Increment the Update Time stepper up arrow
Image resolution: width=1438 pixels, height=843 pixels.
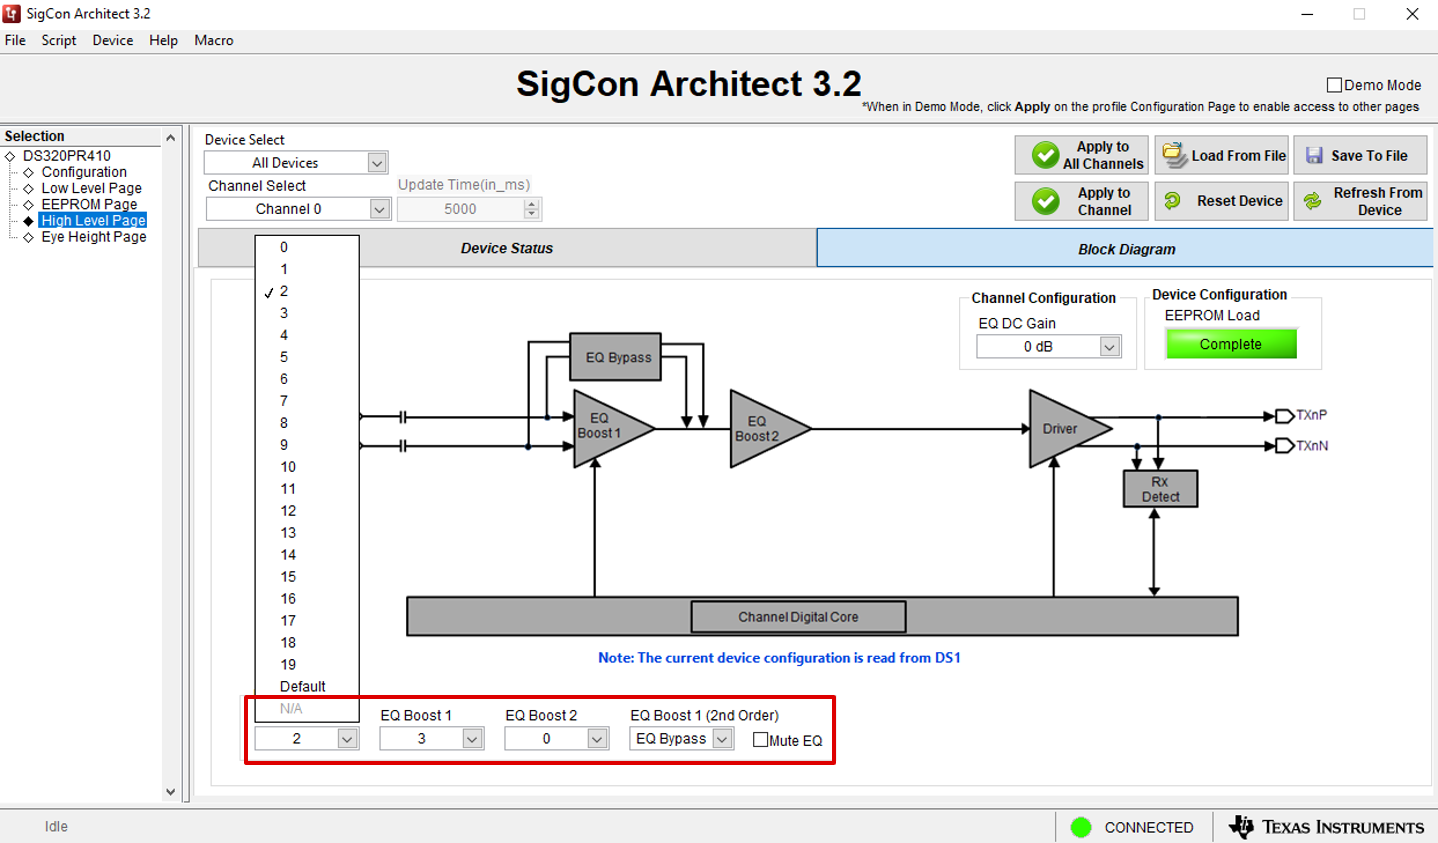tap(532, 204)
